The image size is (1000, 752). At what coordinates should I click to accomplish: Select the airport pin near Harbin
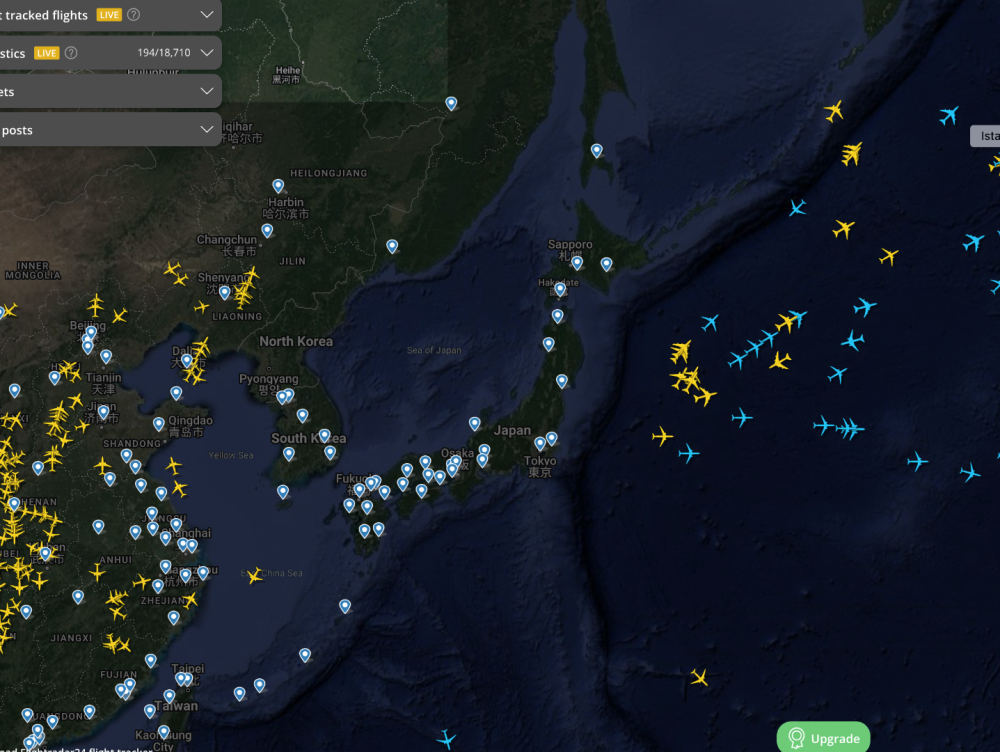(x=278, y=185)
